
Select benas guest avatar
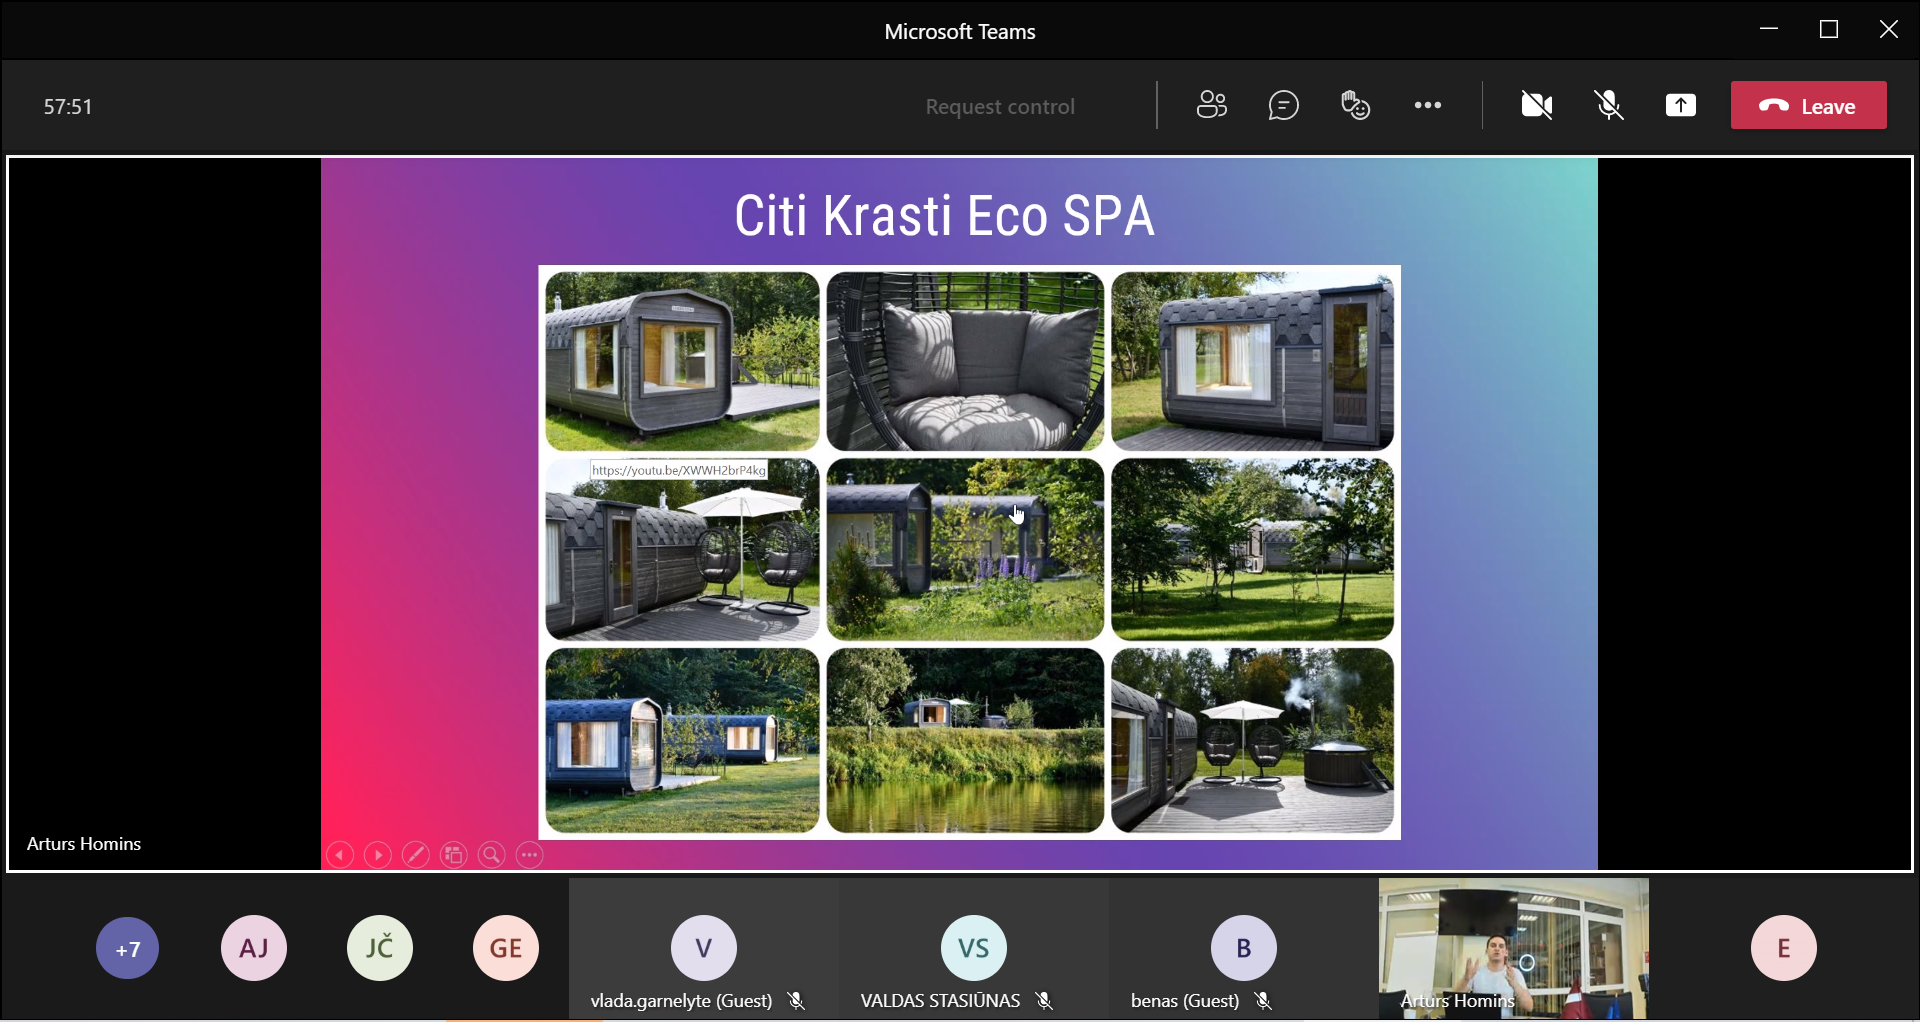(x=1244, y=948)
